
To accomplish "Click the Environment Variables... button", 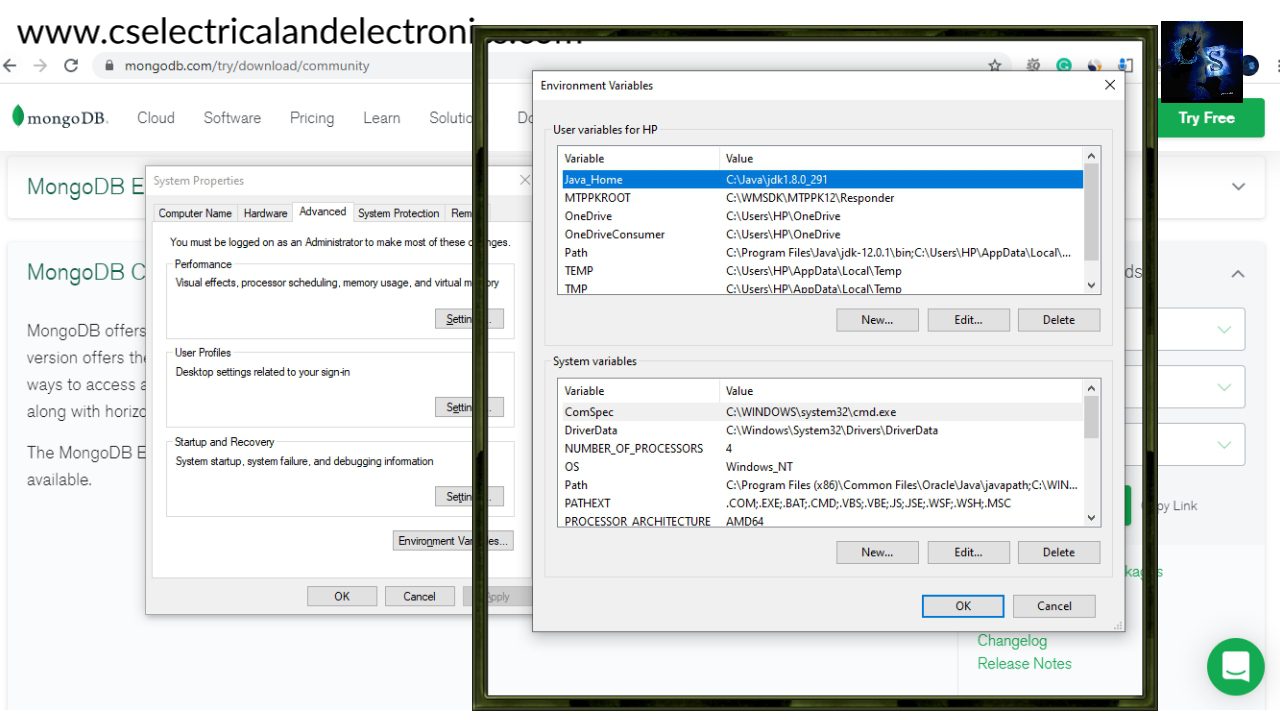I will point(453,541).
